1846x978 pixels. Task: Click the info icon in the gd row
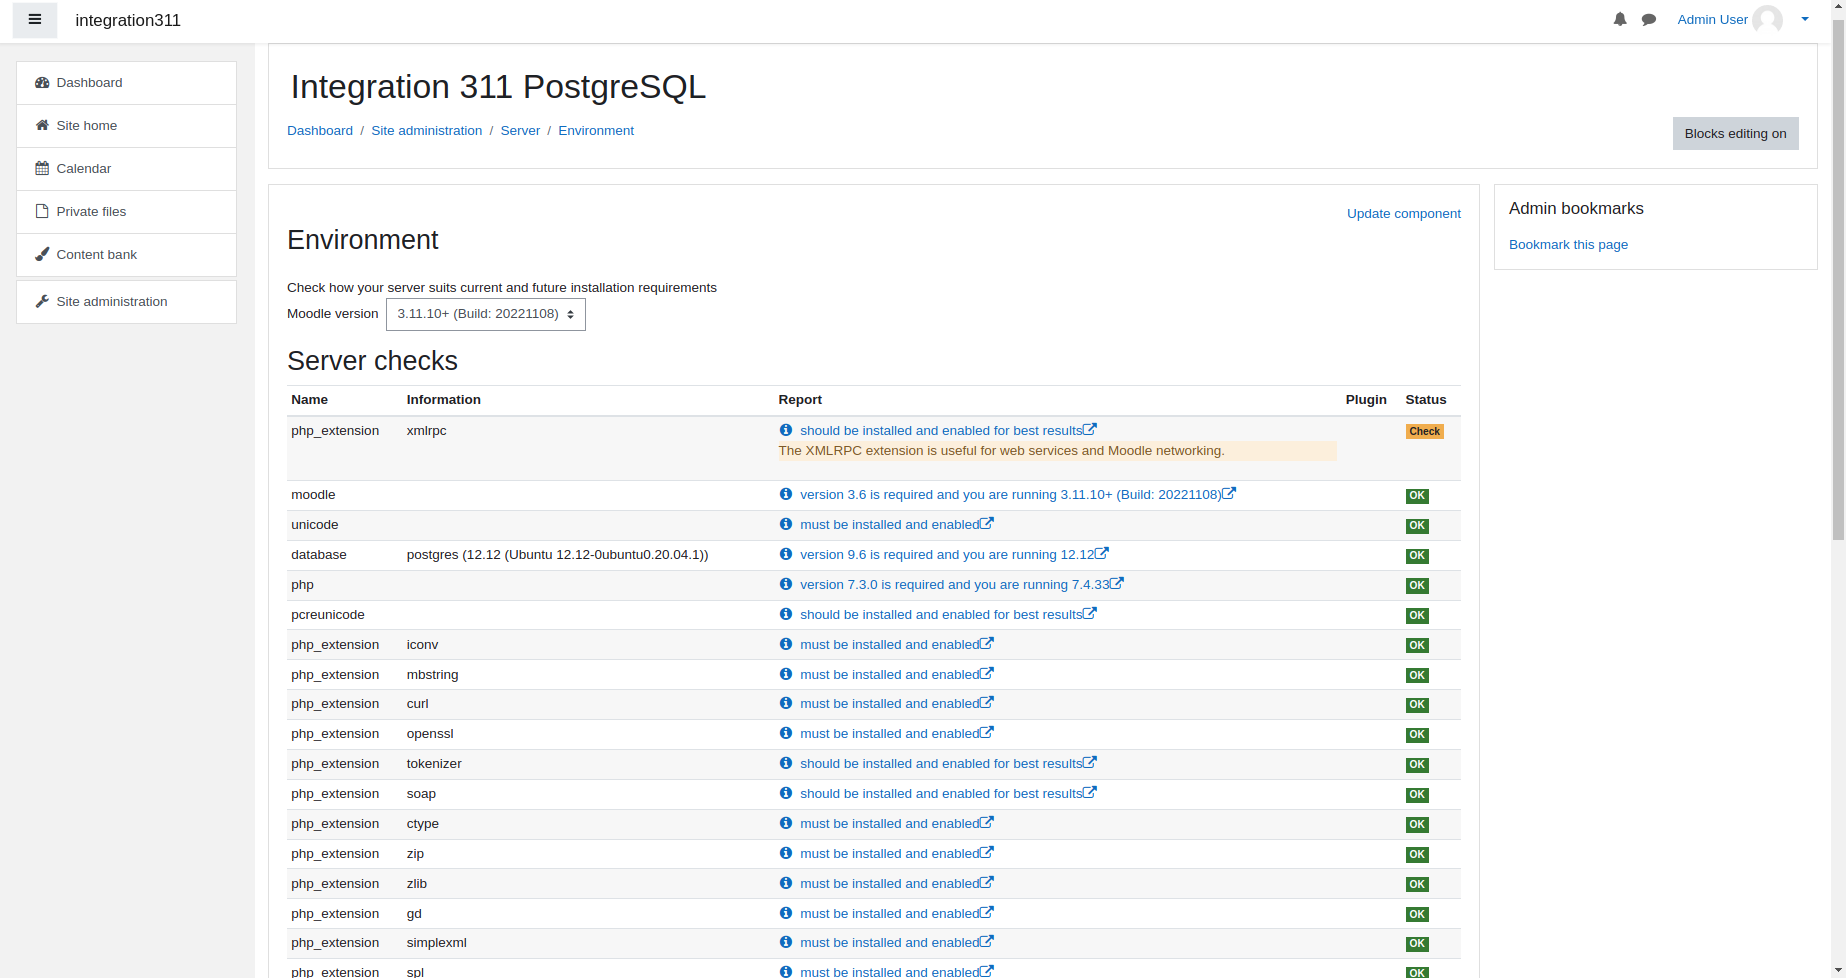click(786, 913)
